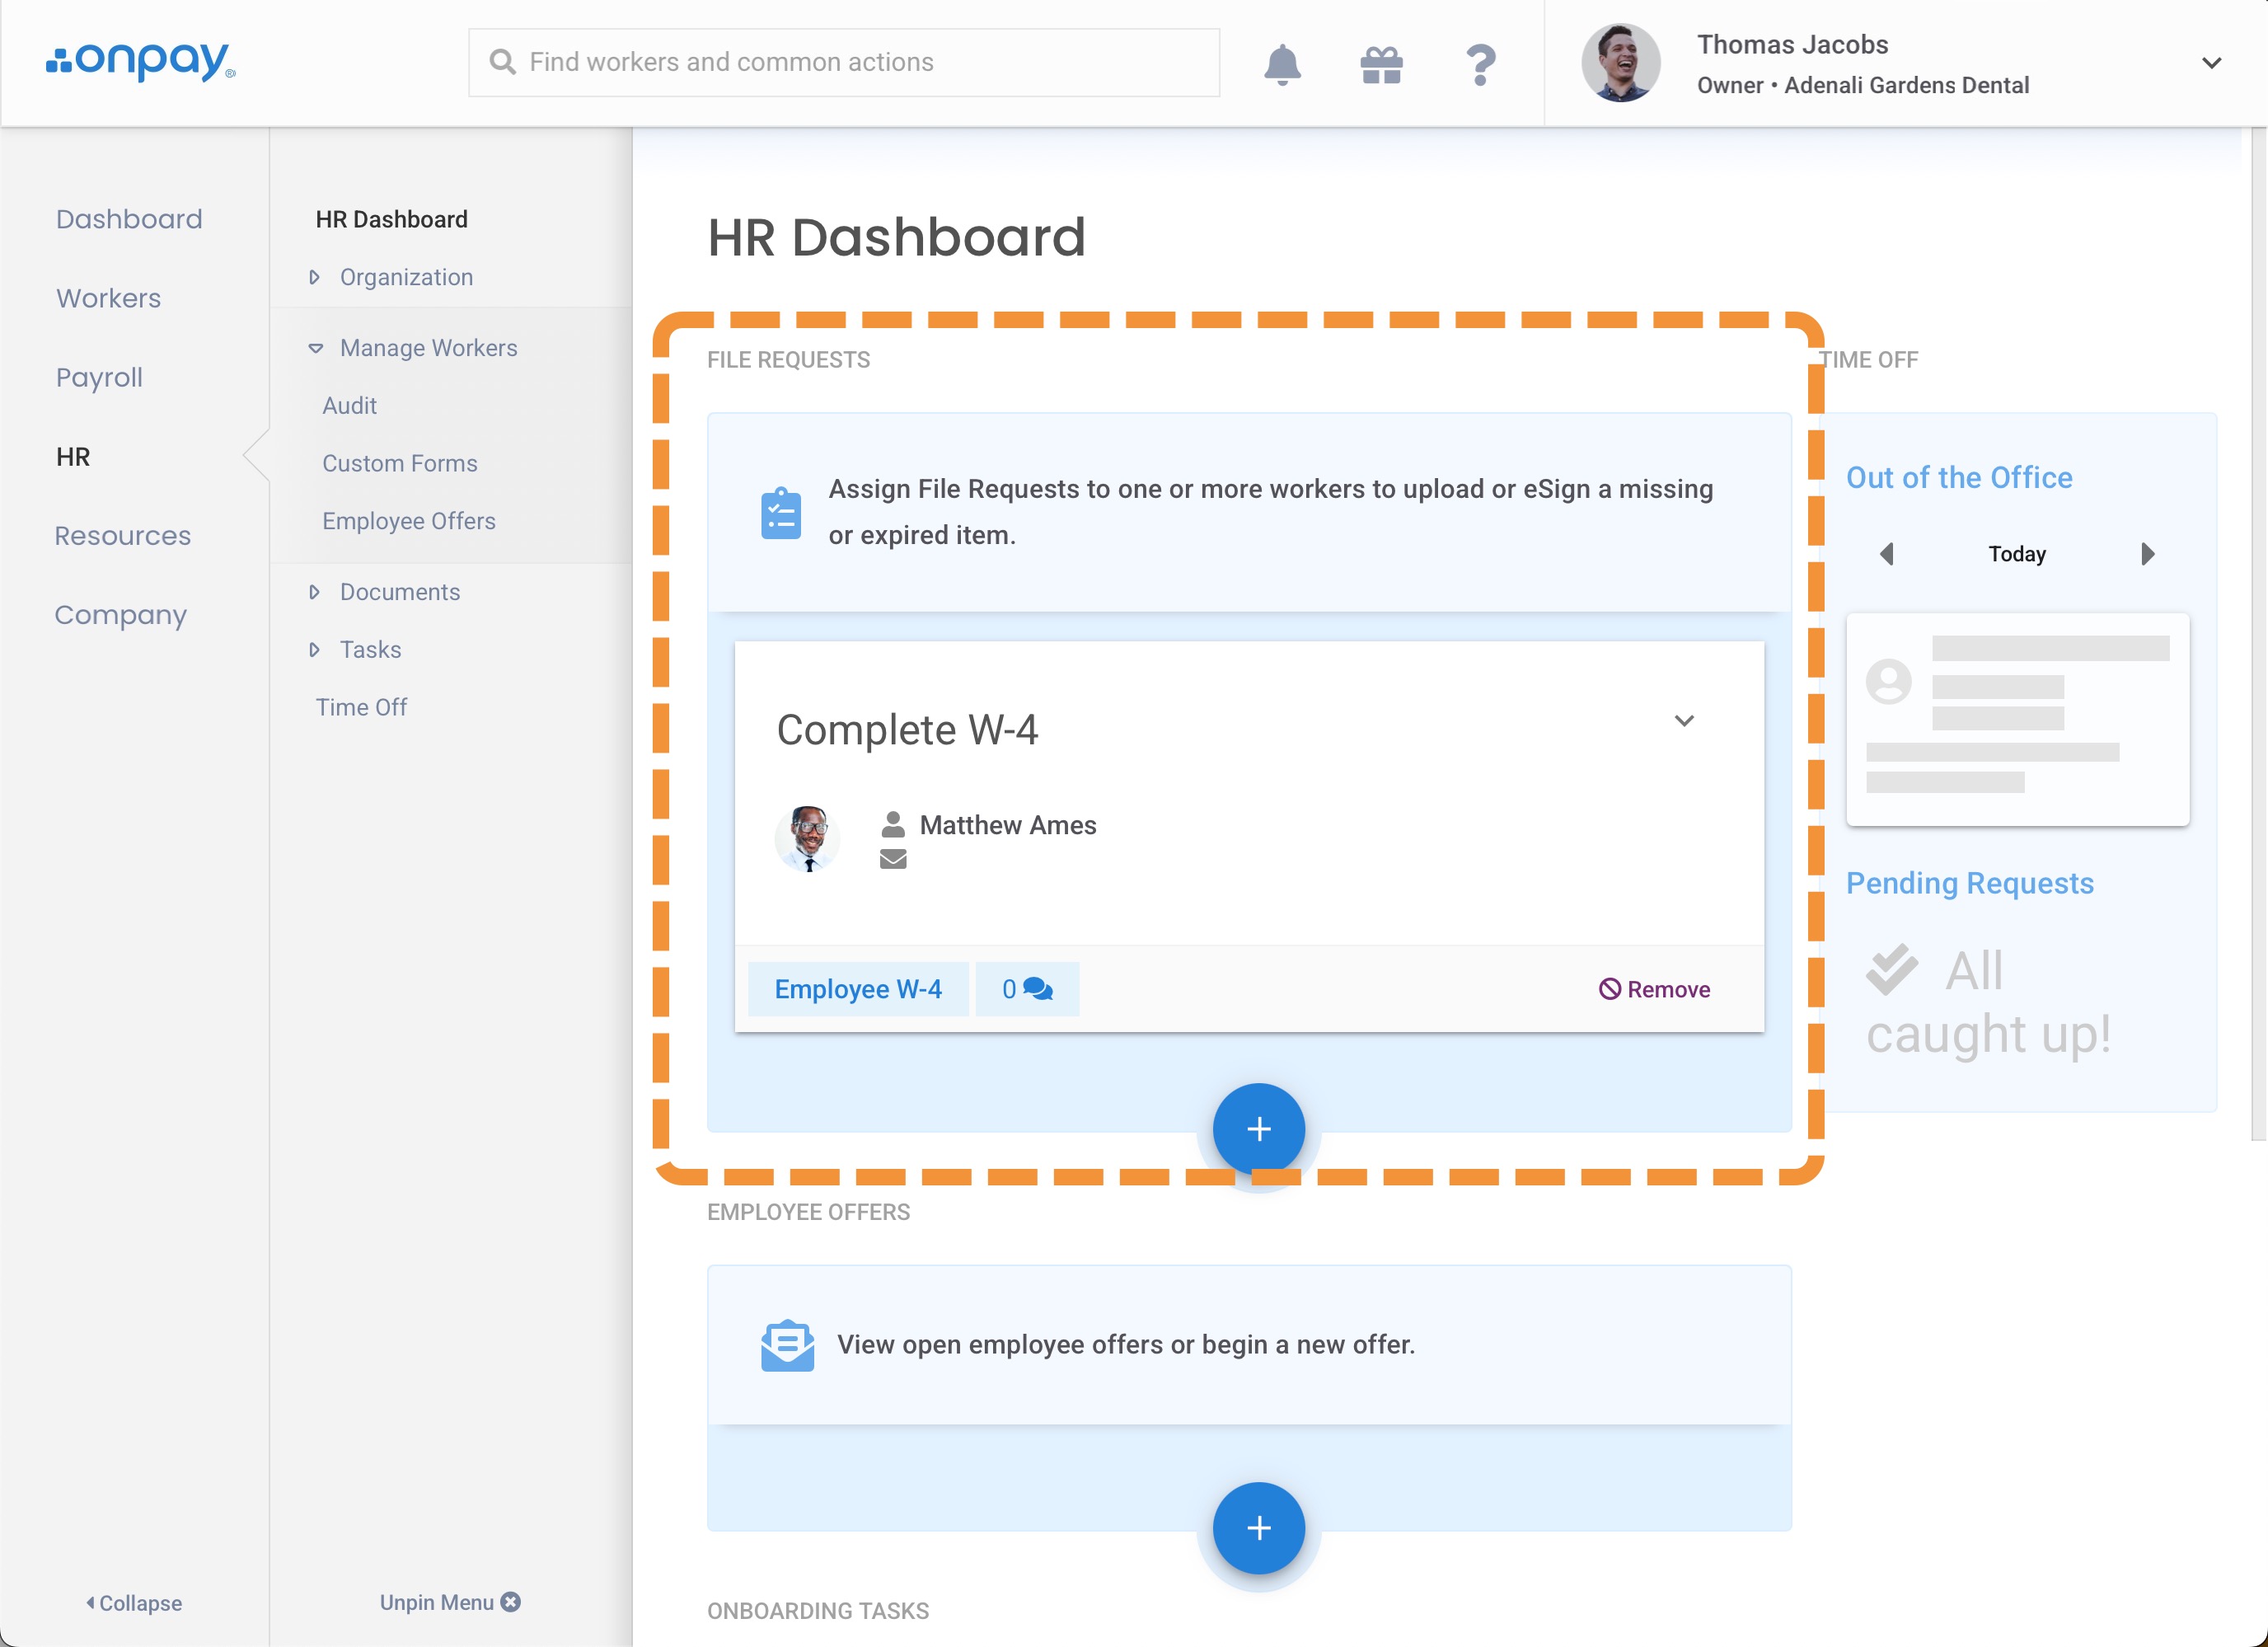Click the OnPay logo
The image size is (2268, 1647).
tap(141, 61)
